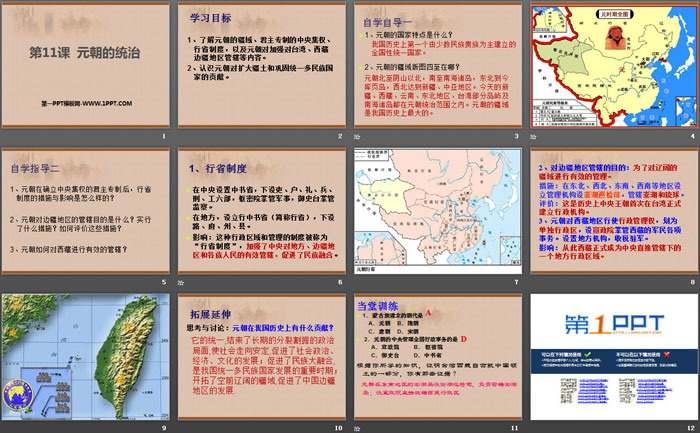Select slide 1 titled 第11课 元朝的统治
Screen dimensions: 700x433
click(x=86, y=65)
